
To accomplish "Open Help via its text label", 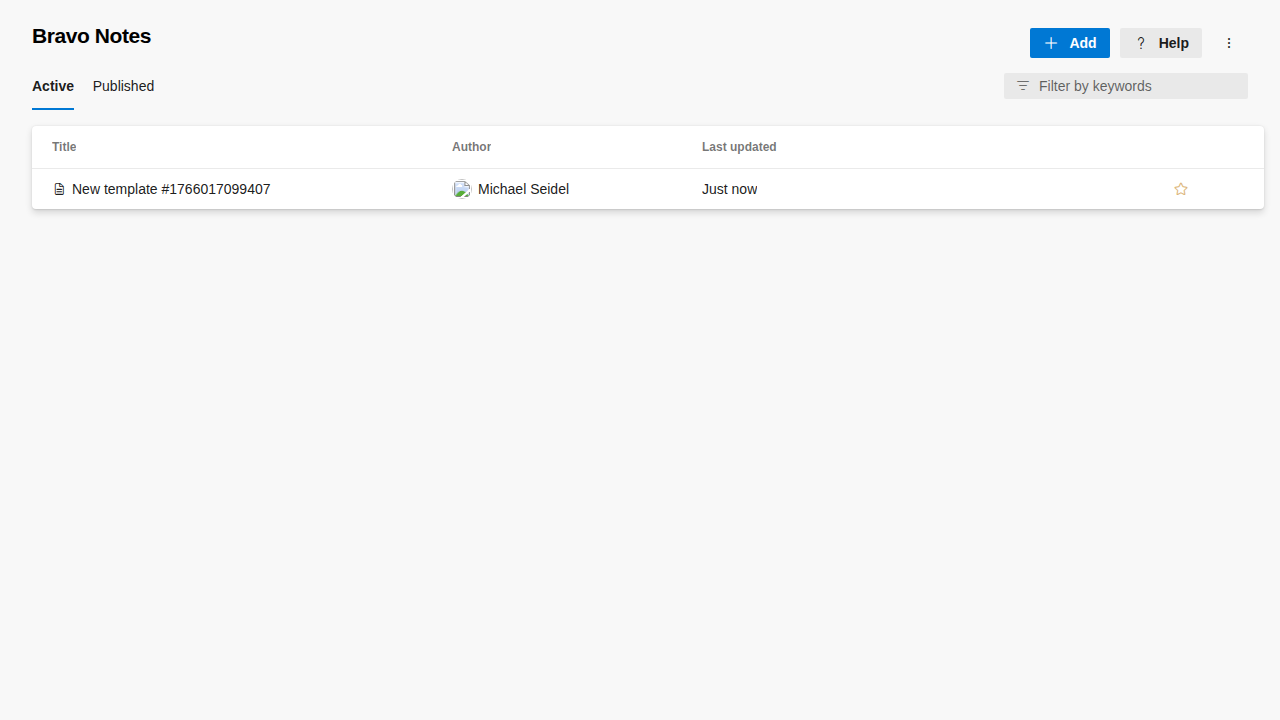I will 1173,43.
